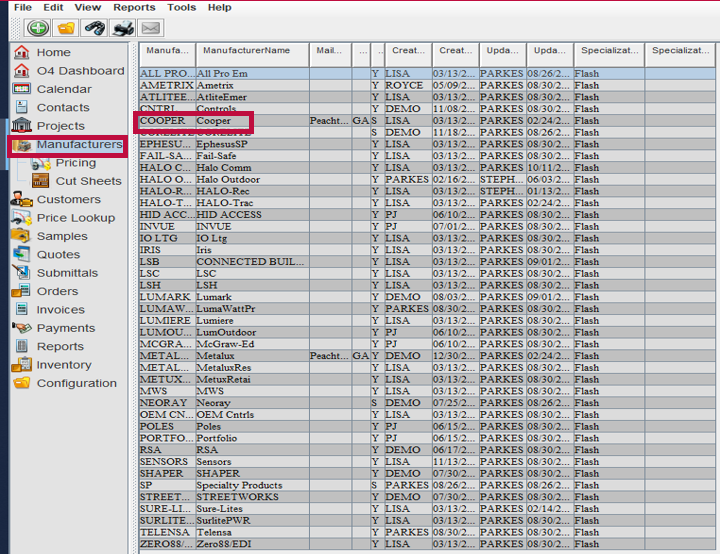Image resolution: width=720 pixels, height=554 pixels.
Task: Click the green plus Add New toolbar icon
Action: pos(38,28)
